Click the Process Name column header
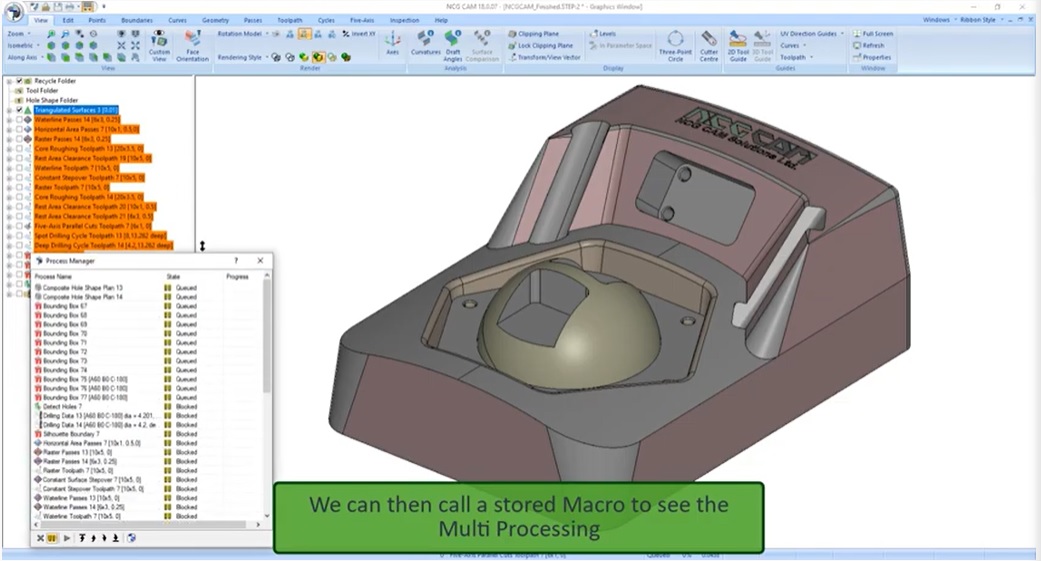 (x=53, y=276)
